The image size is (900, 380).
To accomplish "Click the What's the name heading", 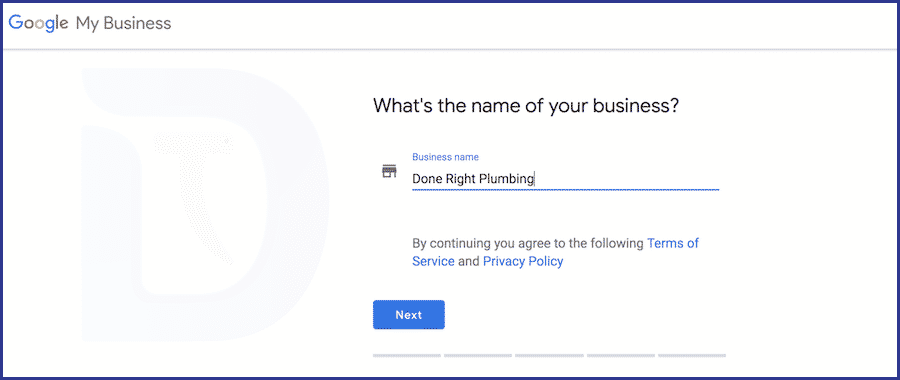I will click(x=526, y=107).
